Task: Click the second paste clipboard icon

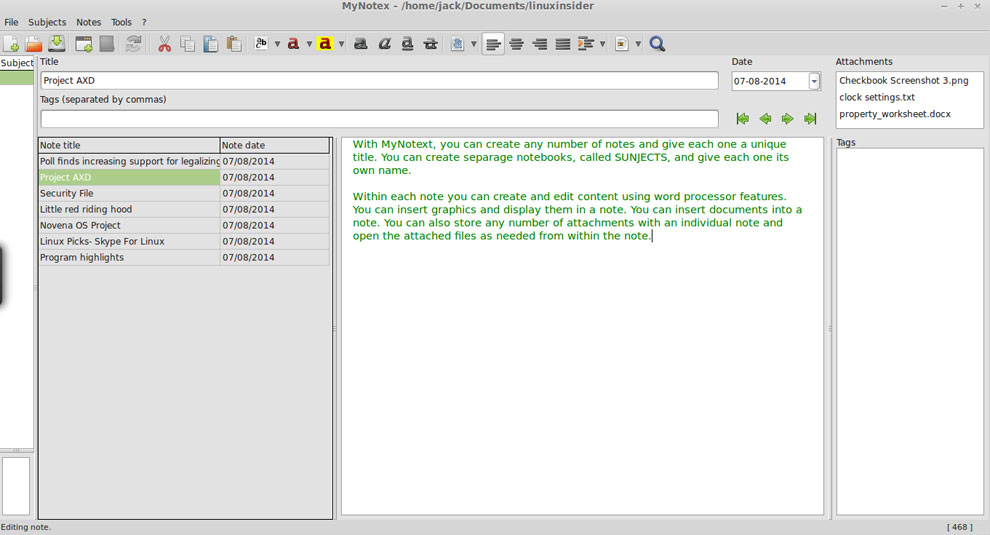Action: (x=234, y=44)
